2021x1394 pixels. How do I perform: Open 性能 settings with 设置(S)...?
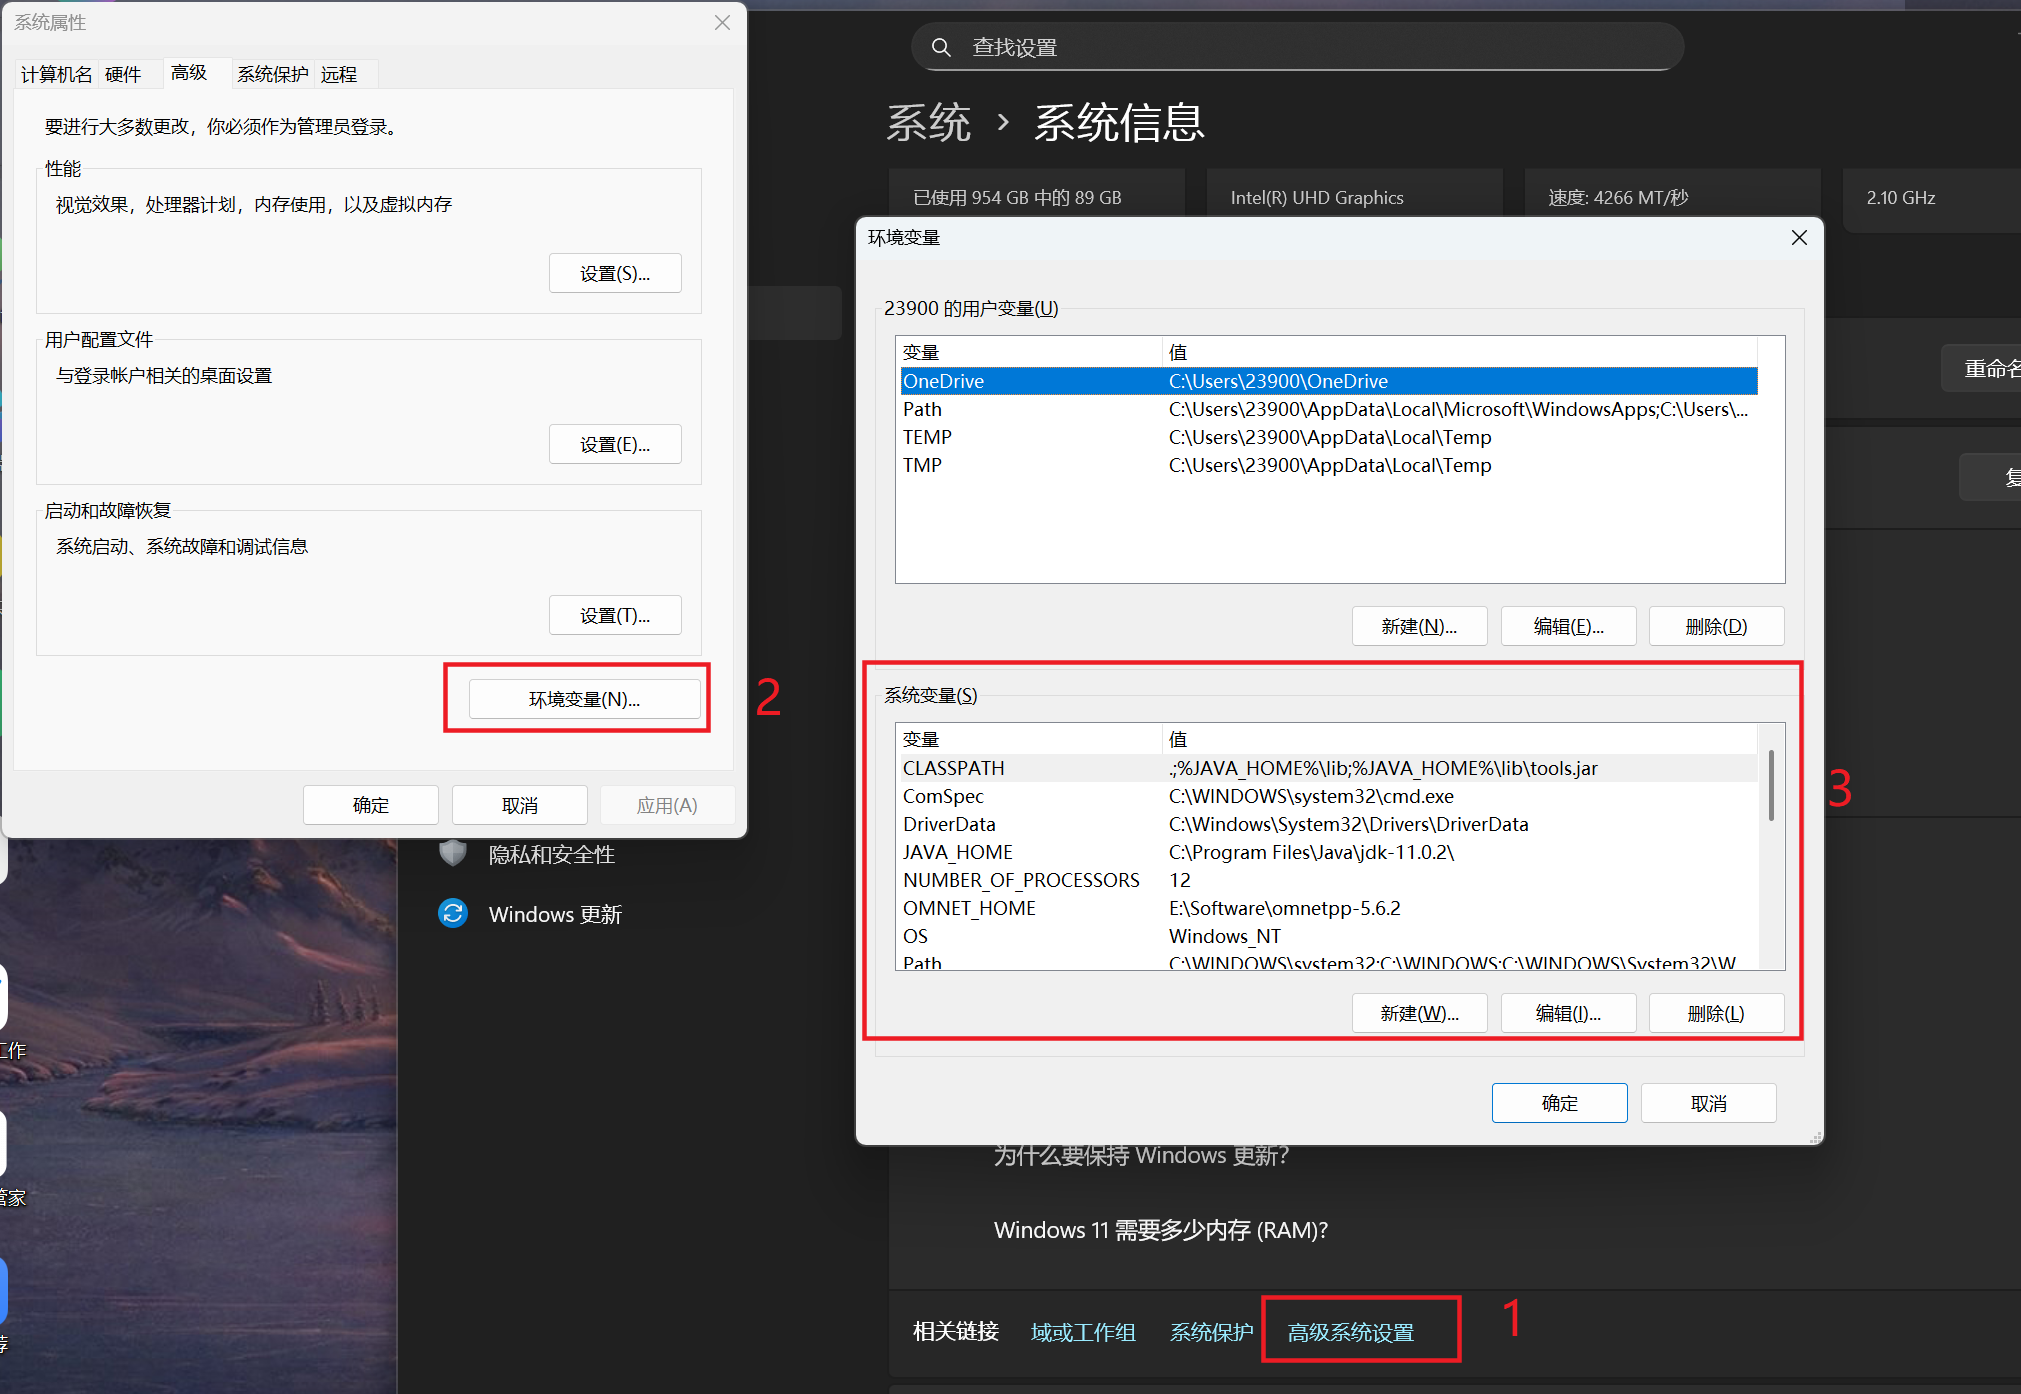point(615,273)
